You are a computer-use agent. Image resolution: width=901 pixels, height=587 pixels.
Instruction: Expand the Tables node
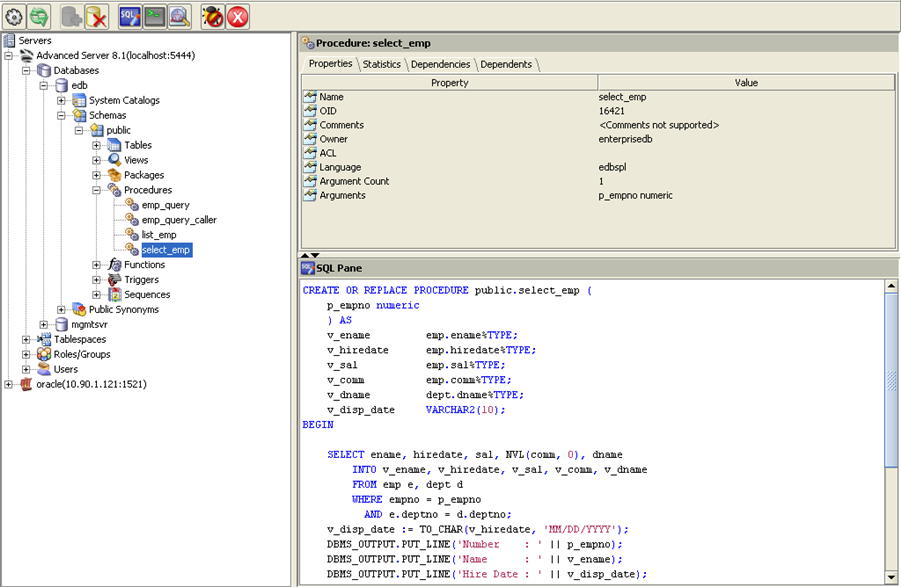click(97, 145)
